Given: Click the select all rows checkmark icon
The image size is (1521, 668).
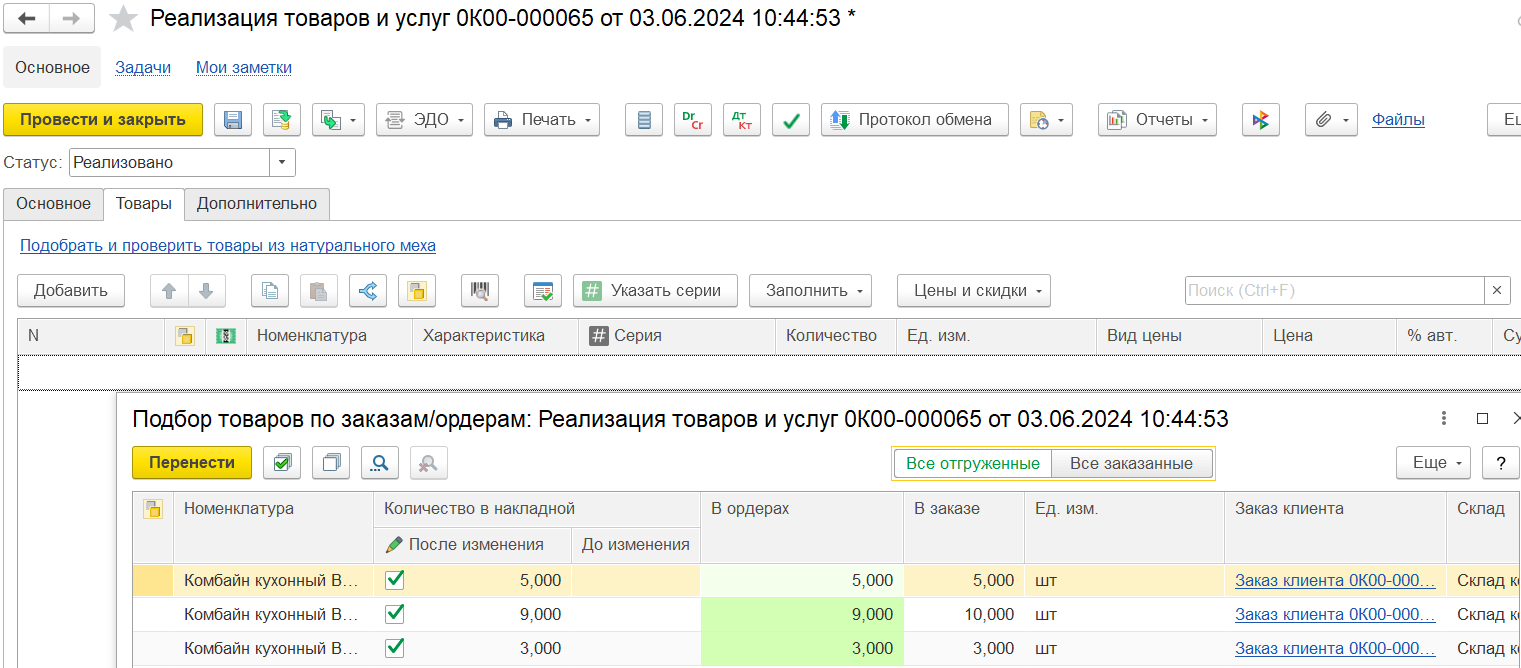Looking at the screenshot, I should coord(283,463).
